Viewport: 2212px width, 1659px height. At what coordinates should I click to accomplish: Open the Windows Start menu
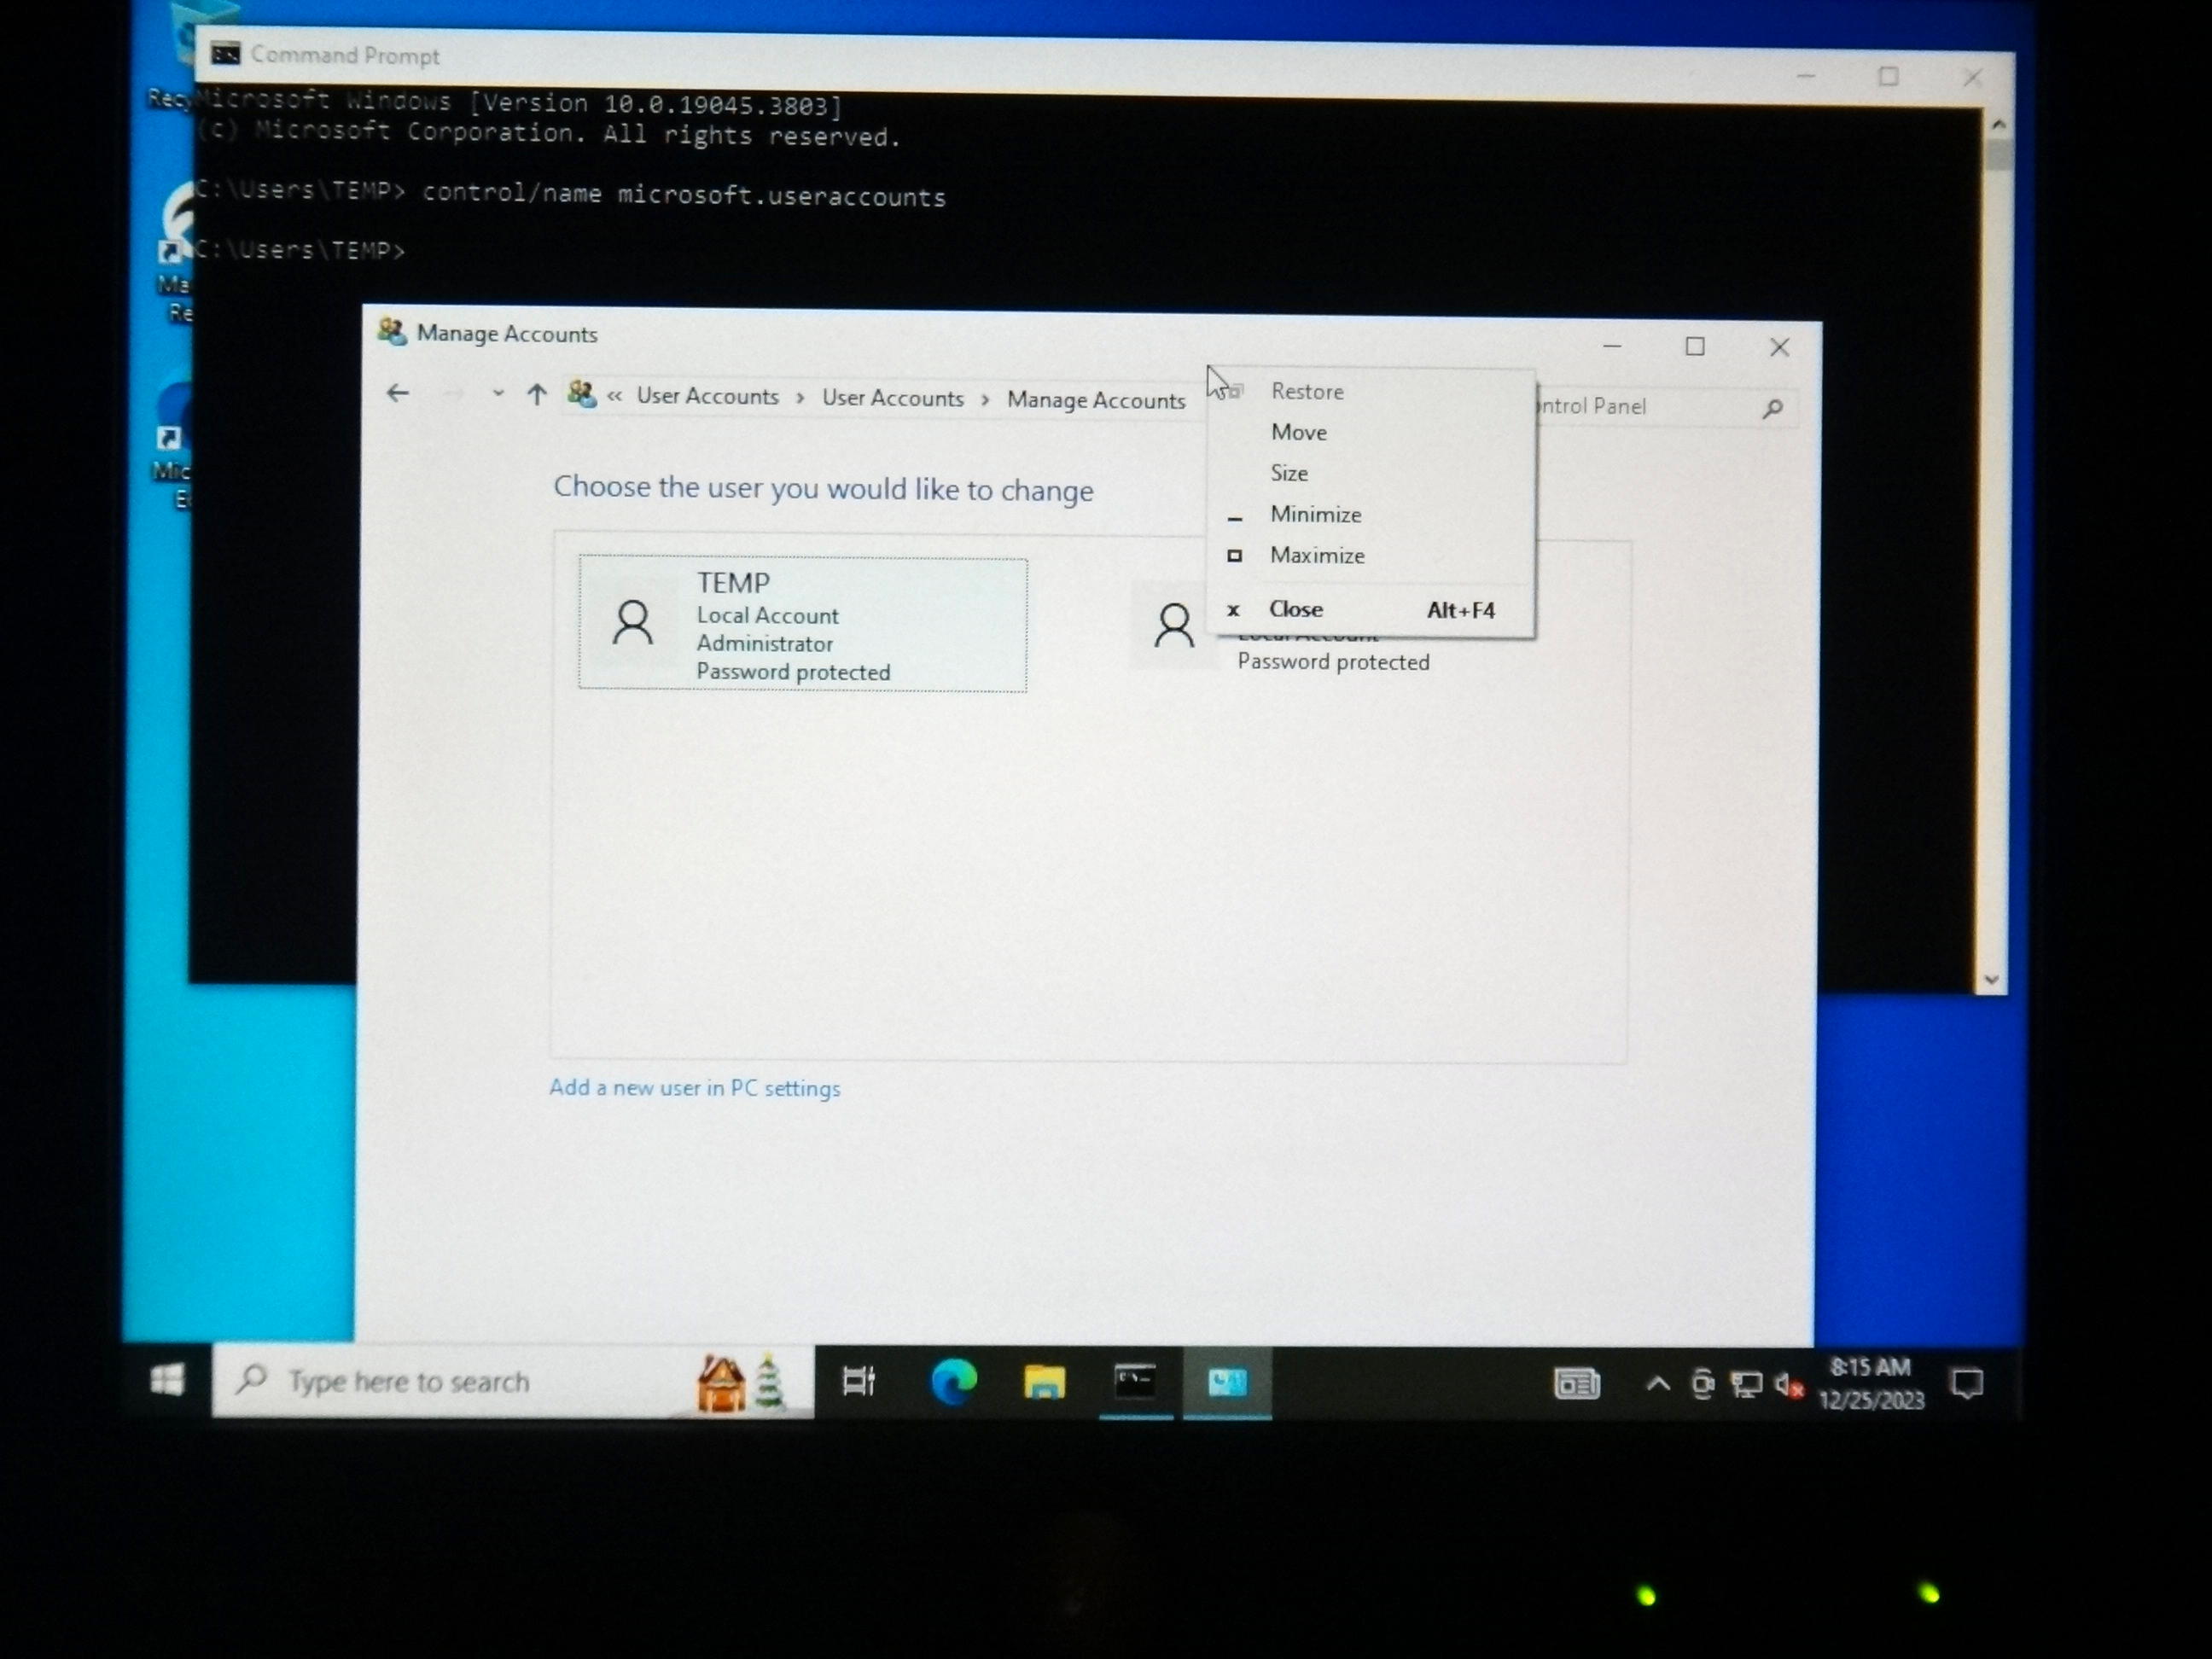166,1381
